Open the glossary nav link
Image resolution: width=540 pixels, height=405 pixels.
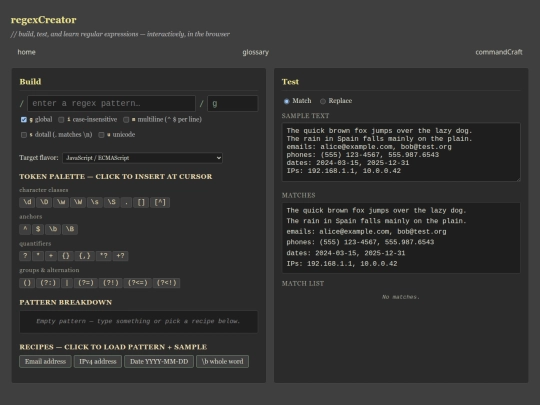[x=256, y=52]
